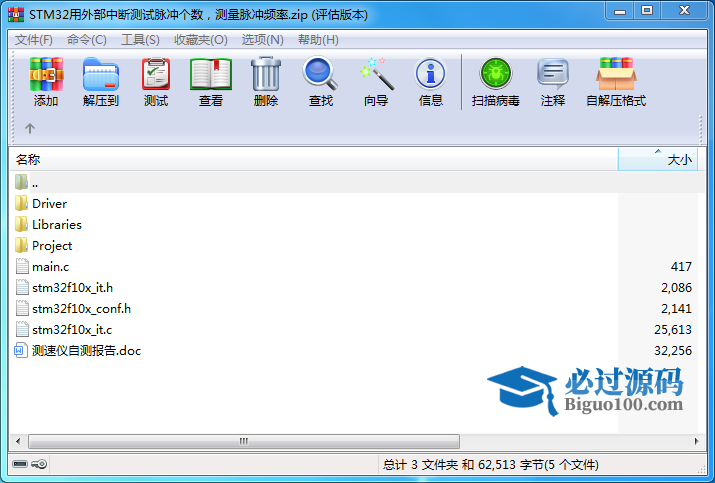Select the stm32f10x_conf.h file name
The width and height of the screenshot is (715, 483).
click(82, 309)
